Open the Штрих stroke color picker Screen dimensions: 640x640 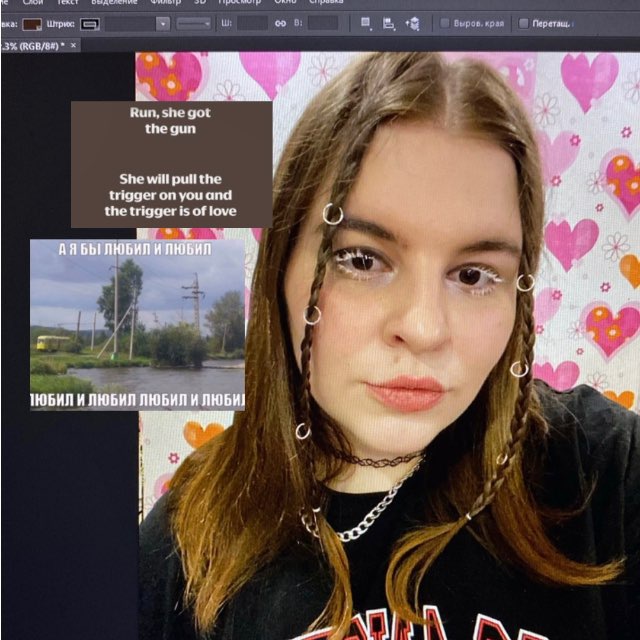click(90, 23)
